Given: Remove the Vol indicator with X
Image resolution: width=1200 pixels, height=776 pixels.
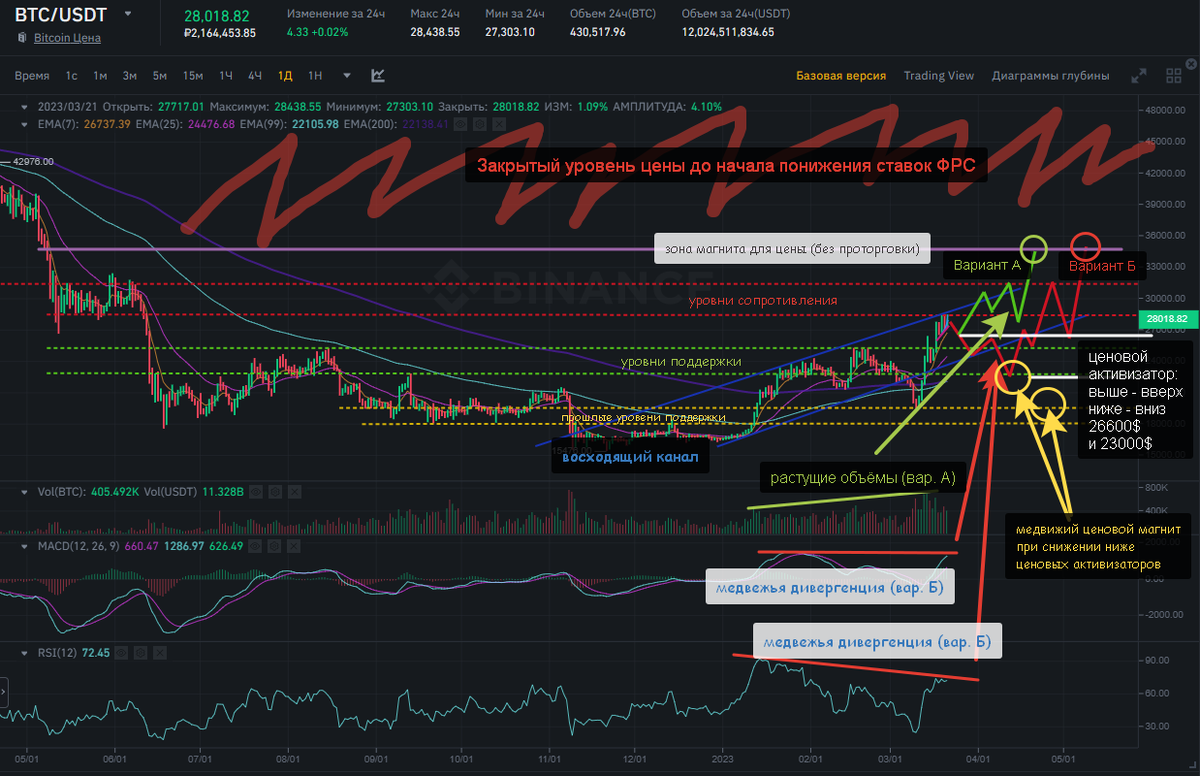Looking at the screenshot, I should [x=294, y=492].
